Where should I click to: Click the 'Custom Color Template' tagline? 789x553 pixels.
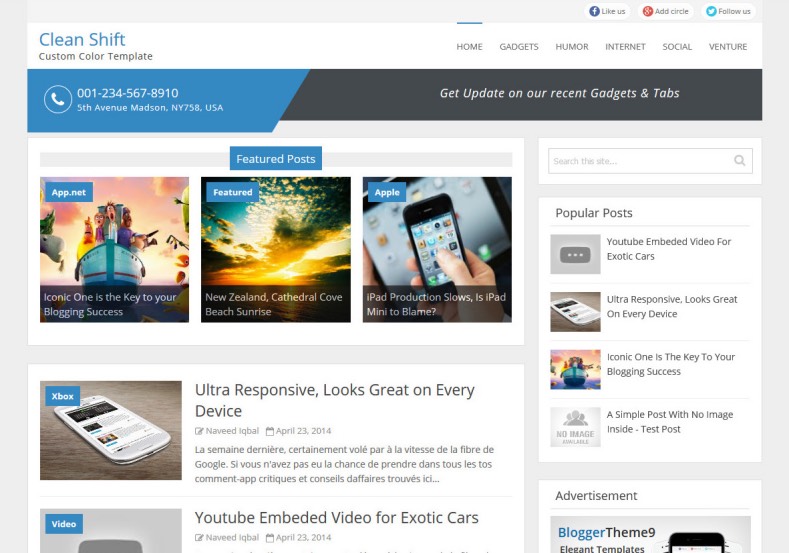[96, 56]
